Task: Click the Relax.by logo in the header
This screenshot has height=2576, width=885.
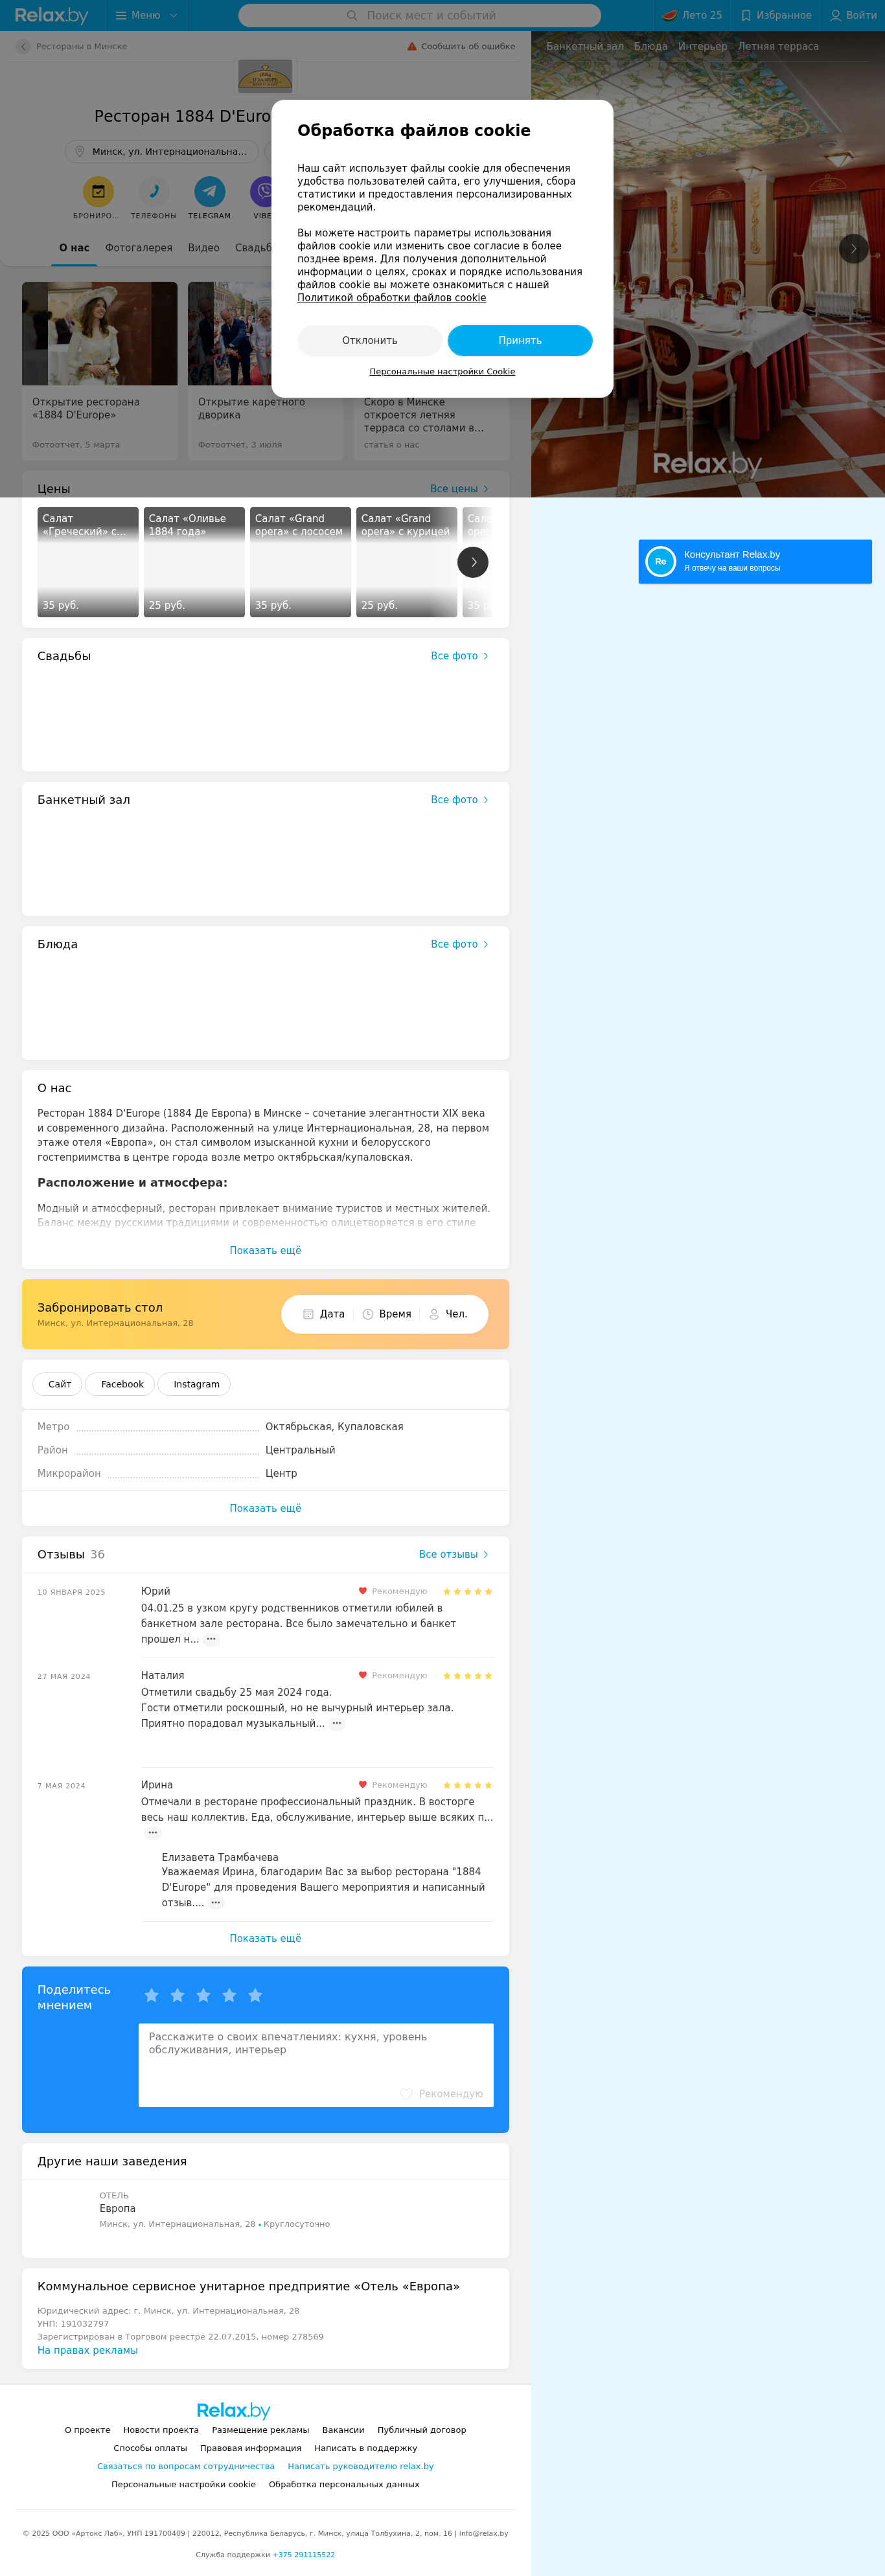Action: (x=51, y=15)
